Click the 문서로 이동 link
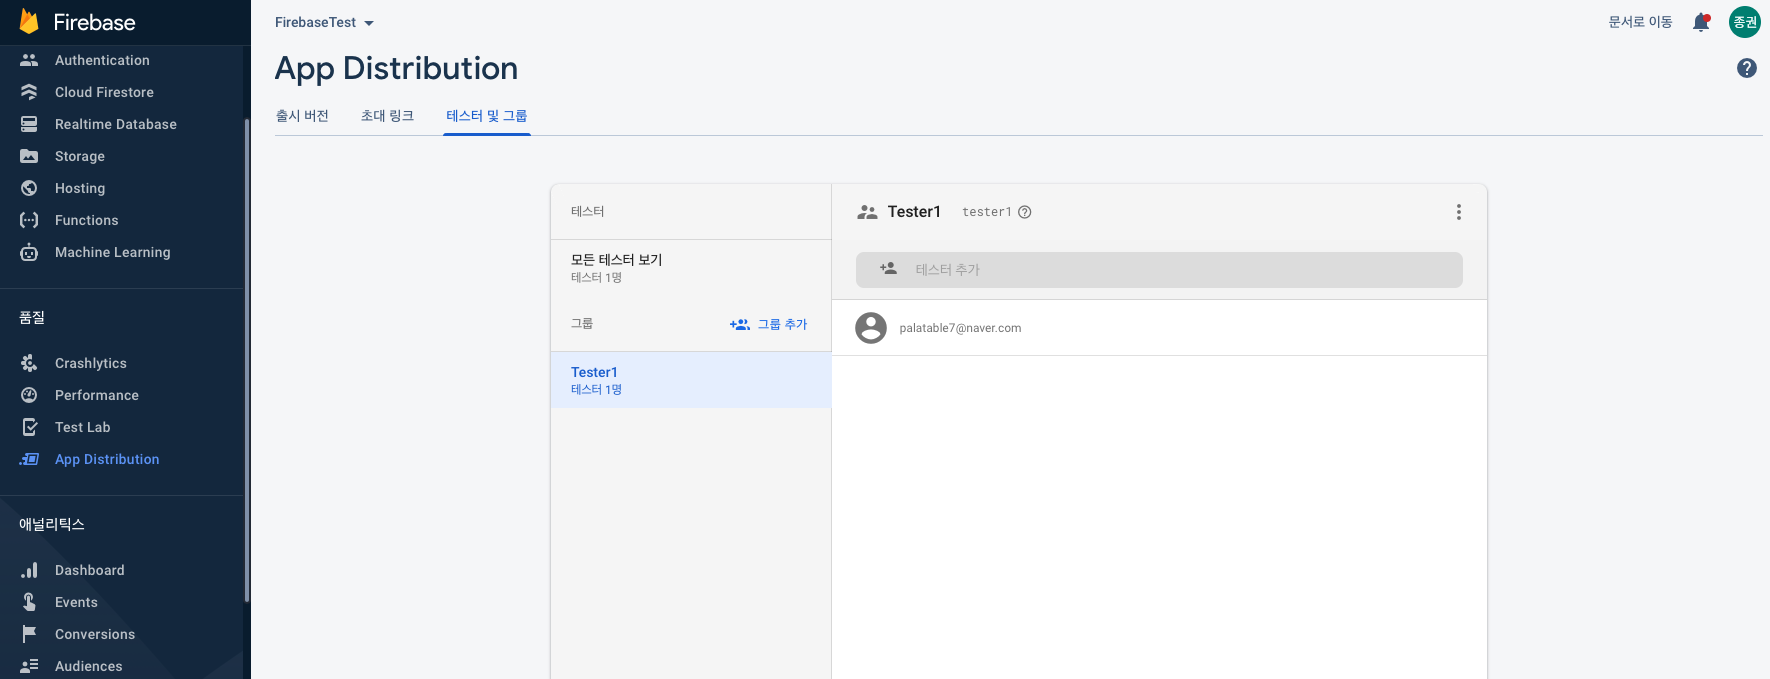This screenshot has height=679, width=1770. (x=1640, y=22)
